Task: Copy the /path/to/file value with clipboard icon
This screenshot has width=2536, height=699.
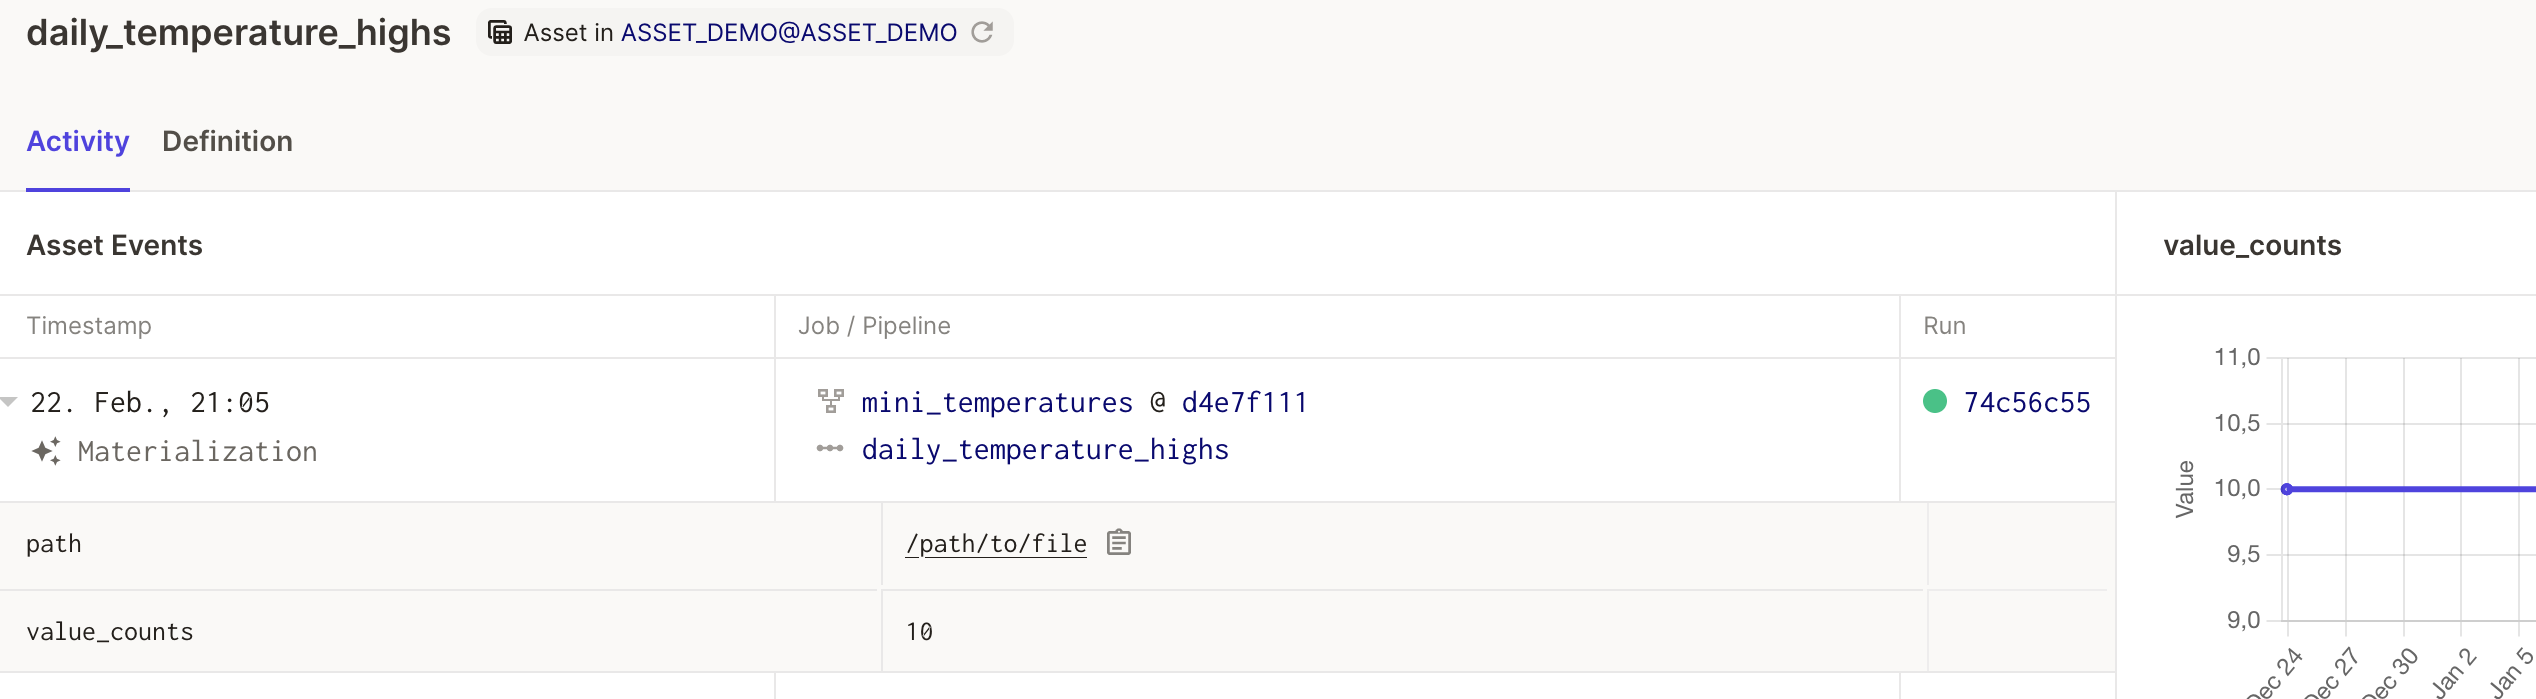Action: click(x=1119, y=543)
